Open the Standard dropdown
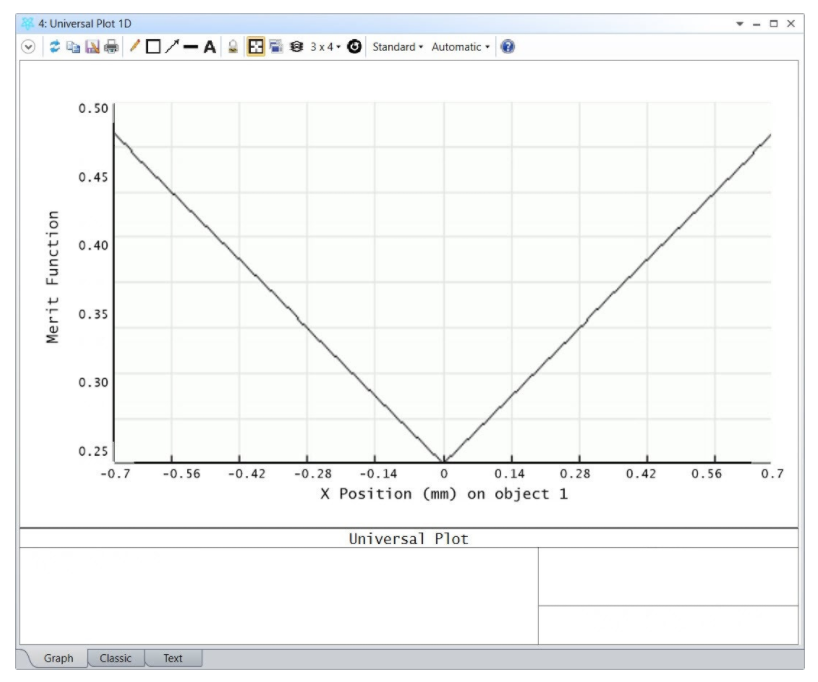The height and width of the screenshot is (682, 818). point(397,47)
